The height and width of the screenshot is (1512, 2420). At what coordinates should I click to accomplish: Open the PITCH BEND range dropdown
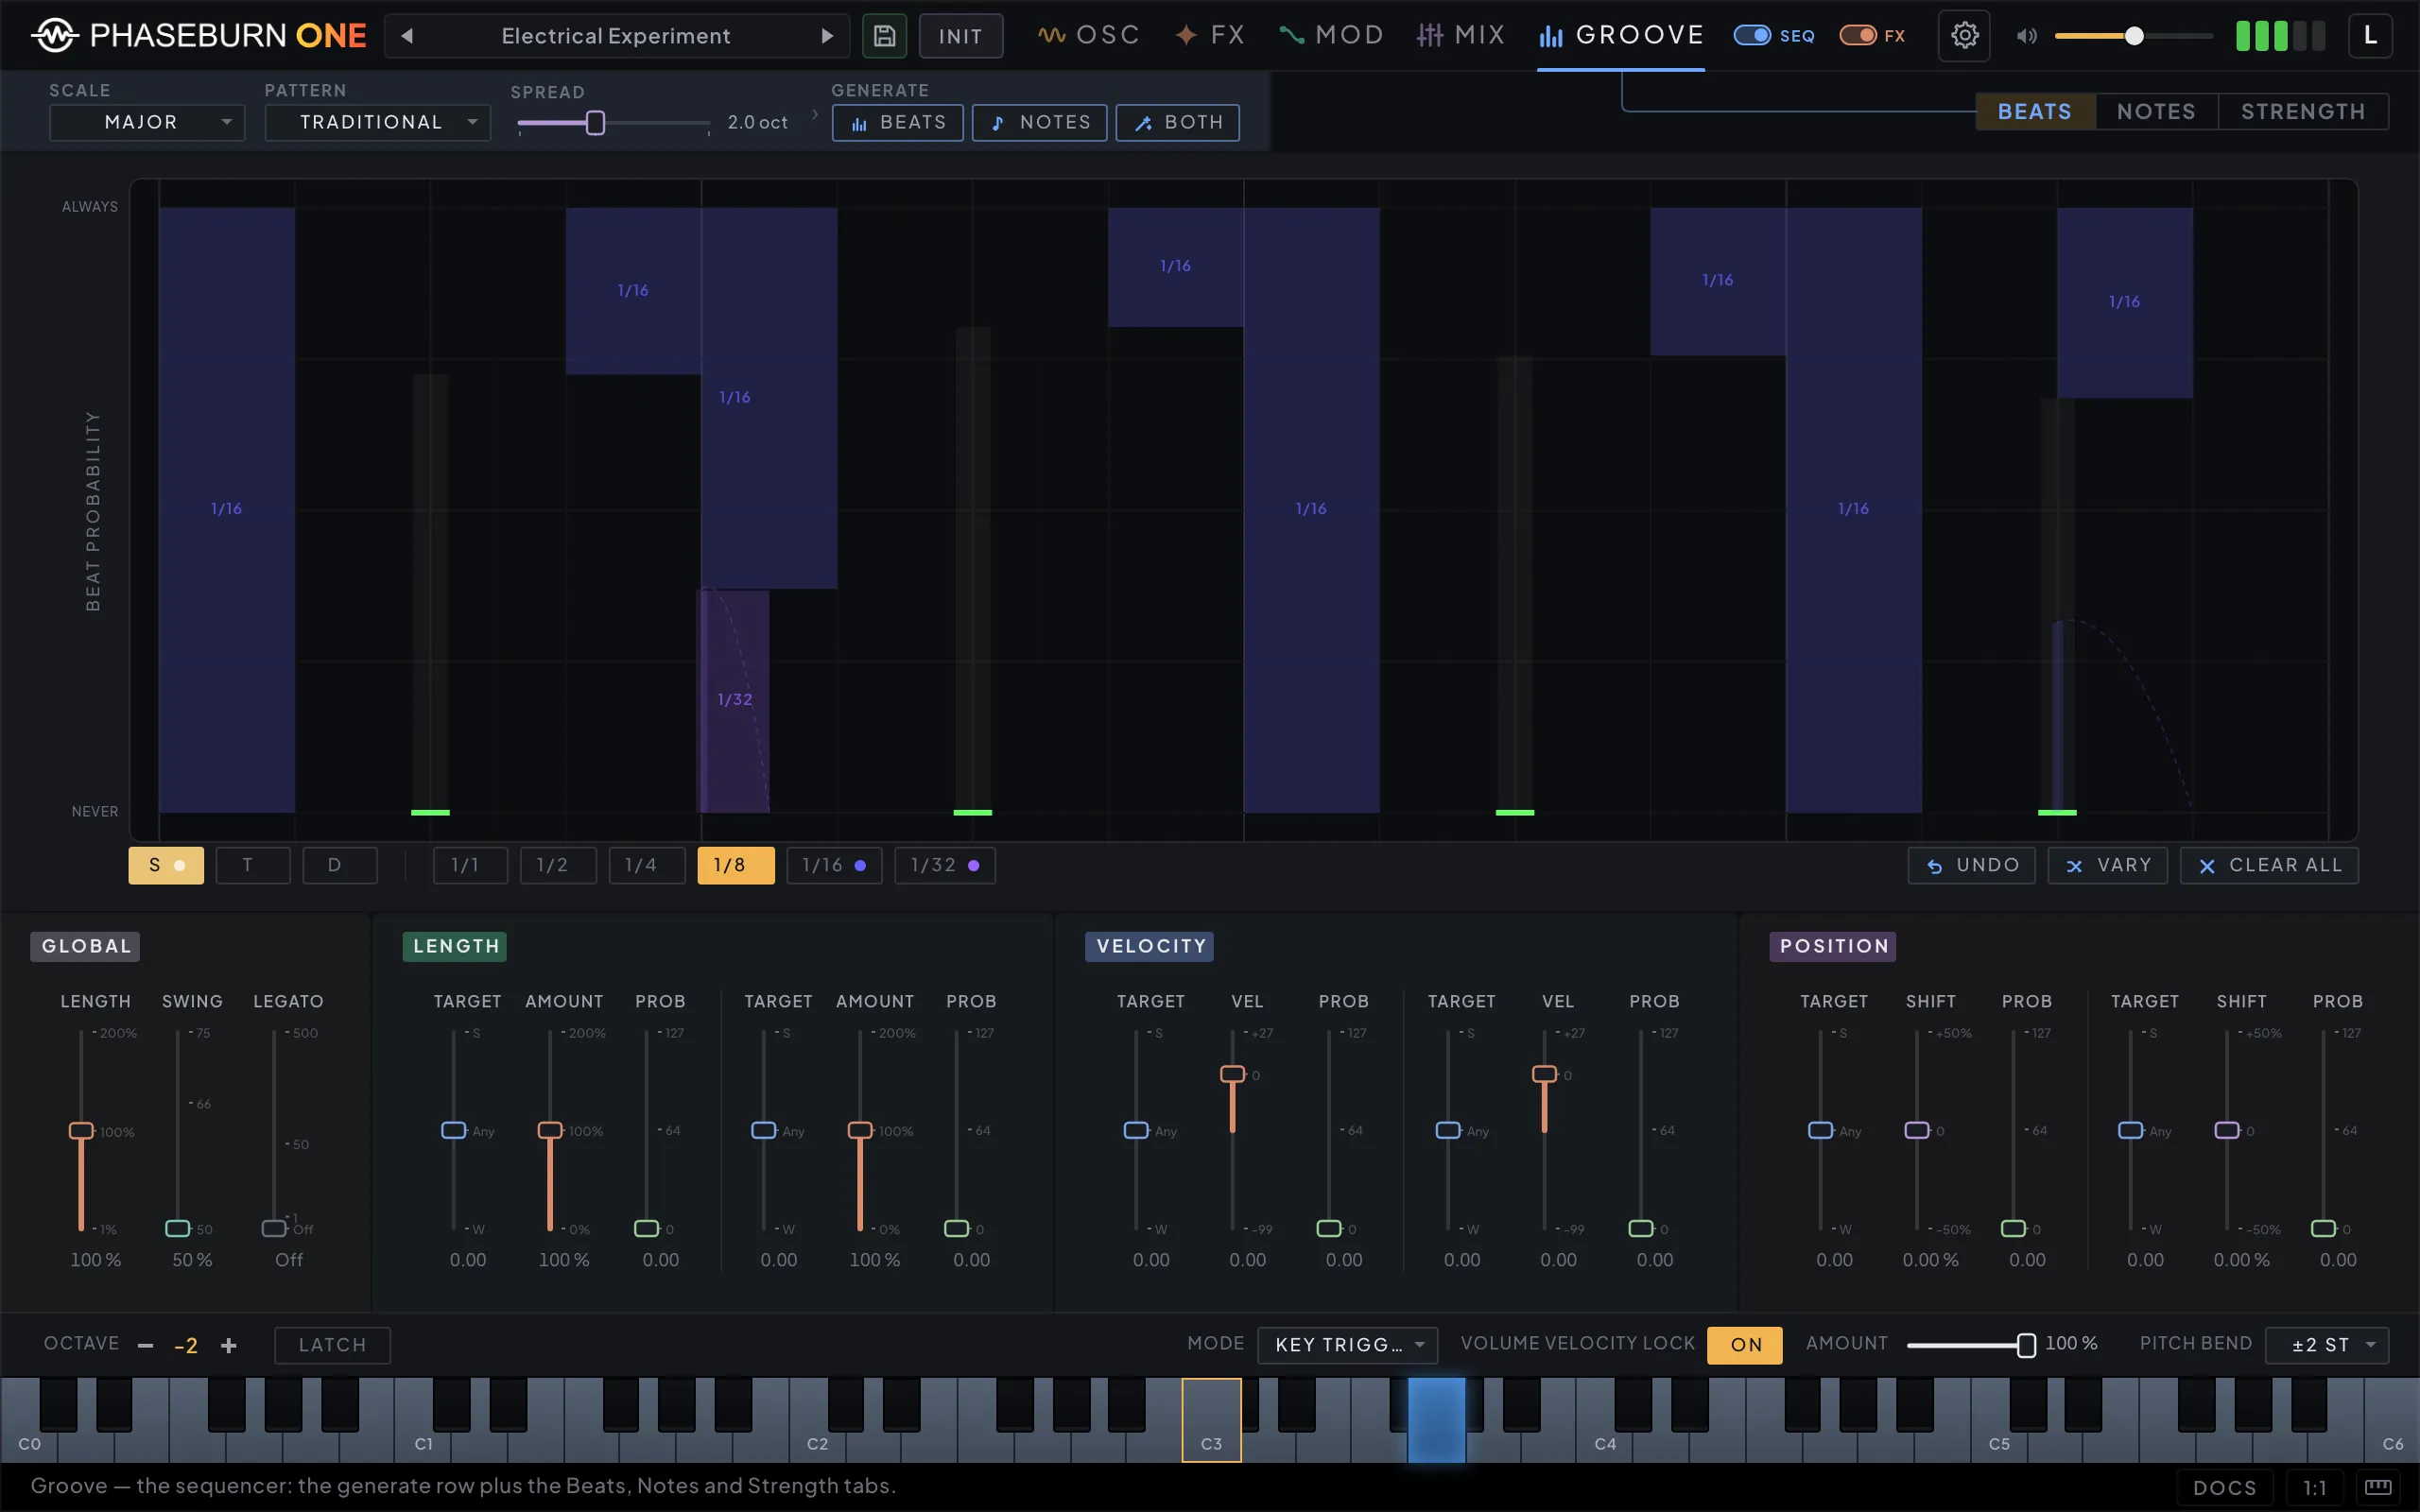click(2326, 1345)
